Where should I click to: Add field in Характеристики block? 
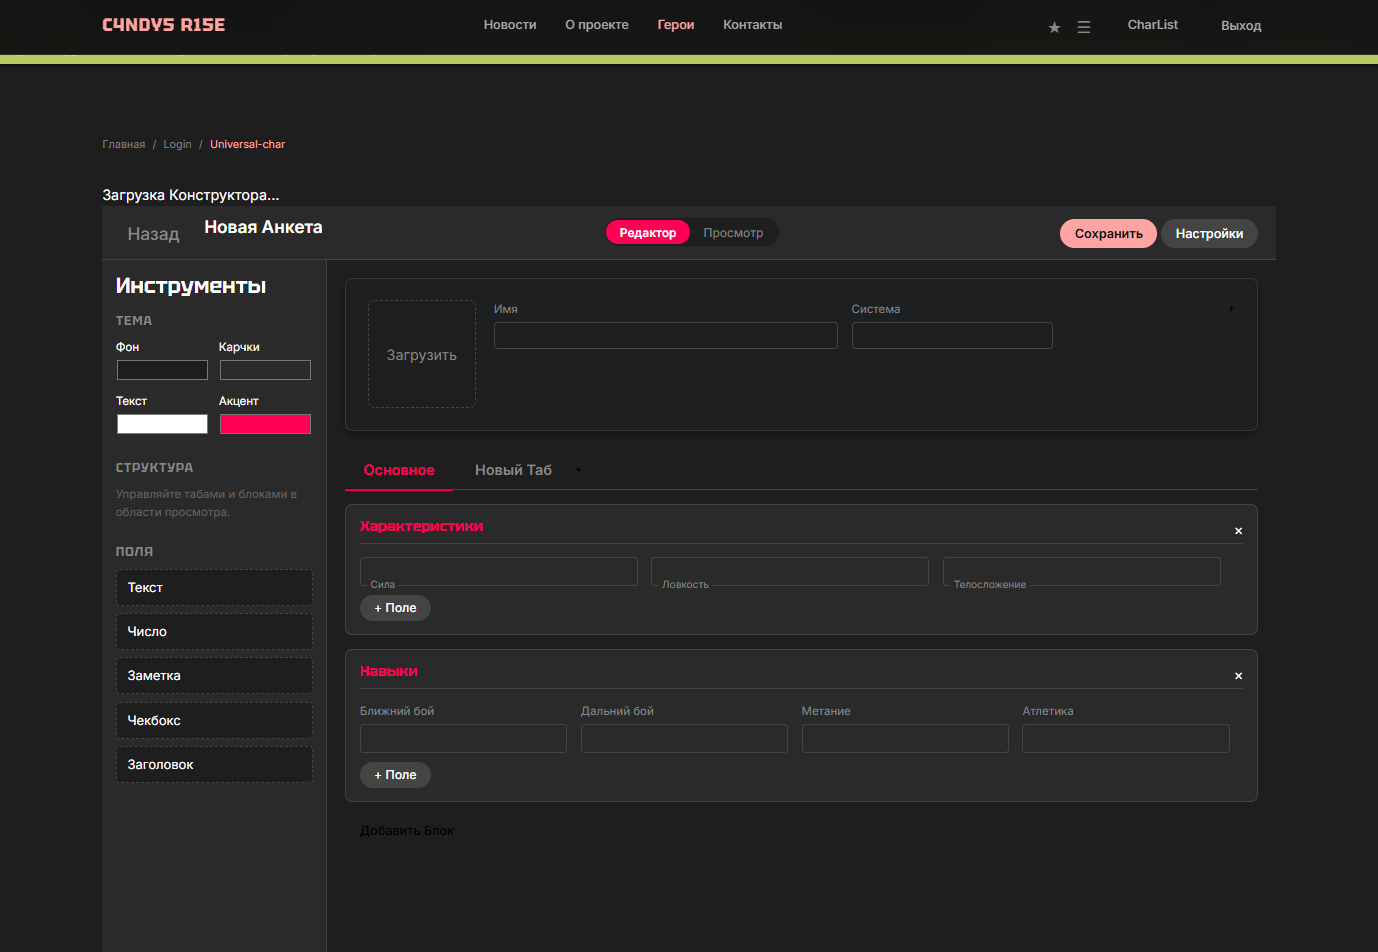[x=395, y=608]
